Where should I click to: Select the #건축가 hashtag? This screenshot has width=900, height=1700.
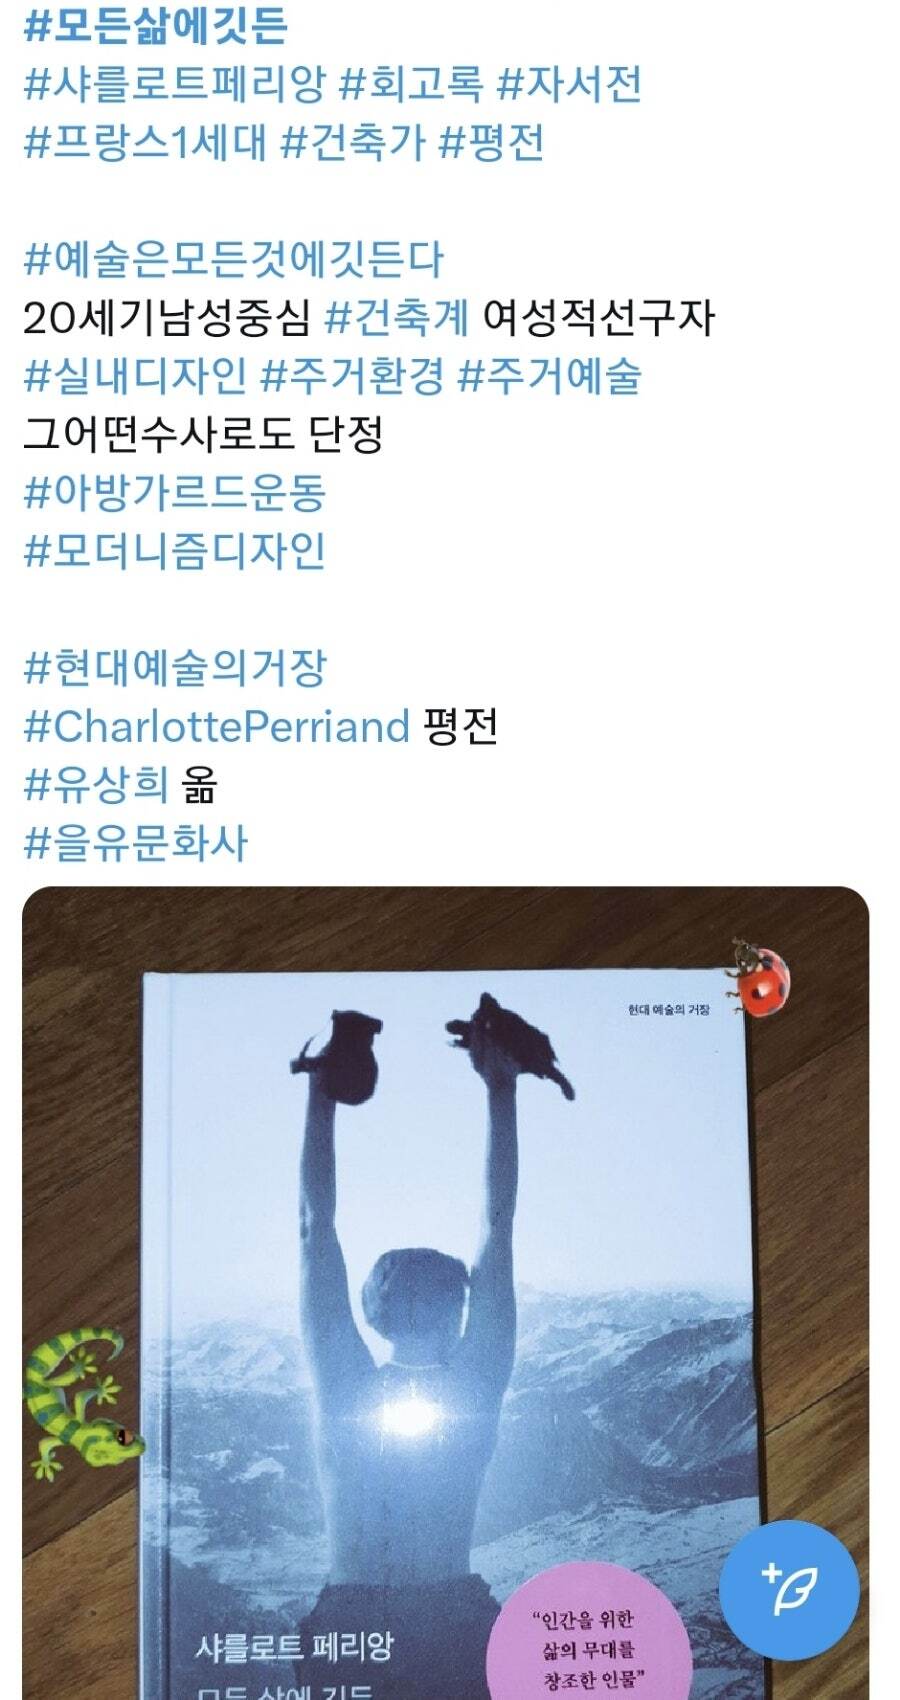pyautogui.click(x=354, y=142)
